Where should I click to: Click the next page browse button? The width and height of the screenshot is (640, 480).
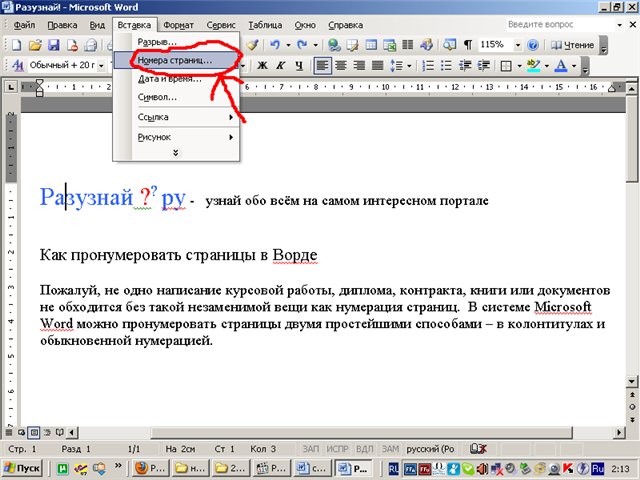tap(632, 419)
